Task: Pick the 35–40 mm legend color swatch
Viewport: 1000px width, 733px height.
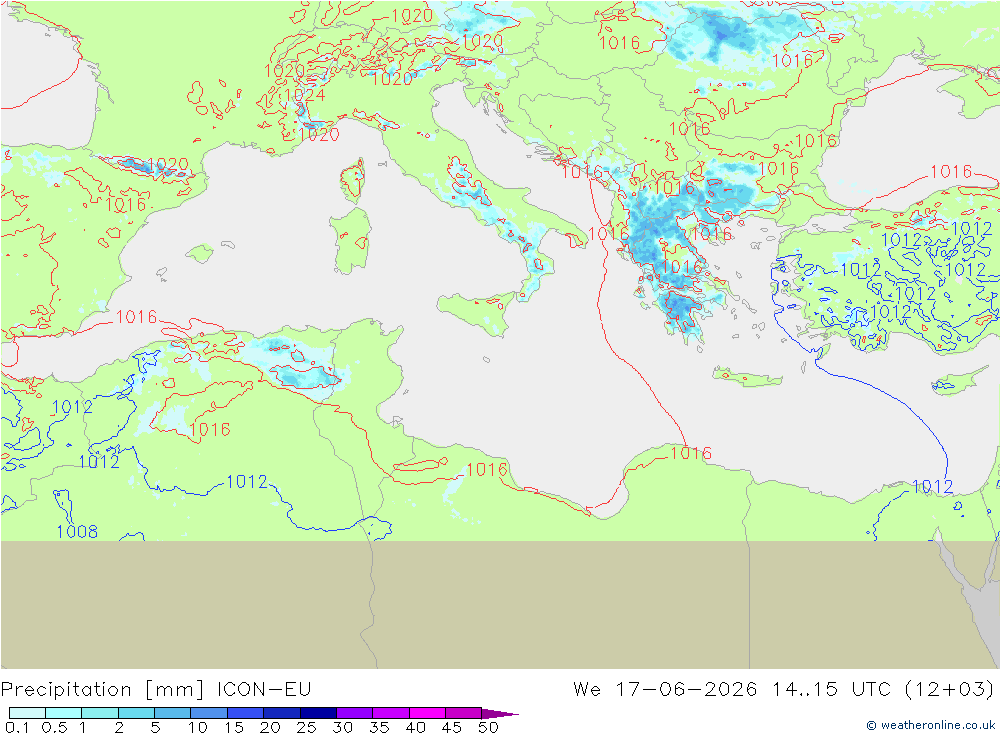Action: 391,713
